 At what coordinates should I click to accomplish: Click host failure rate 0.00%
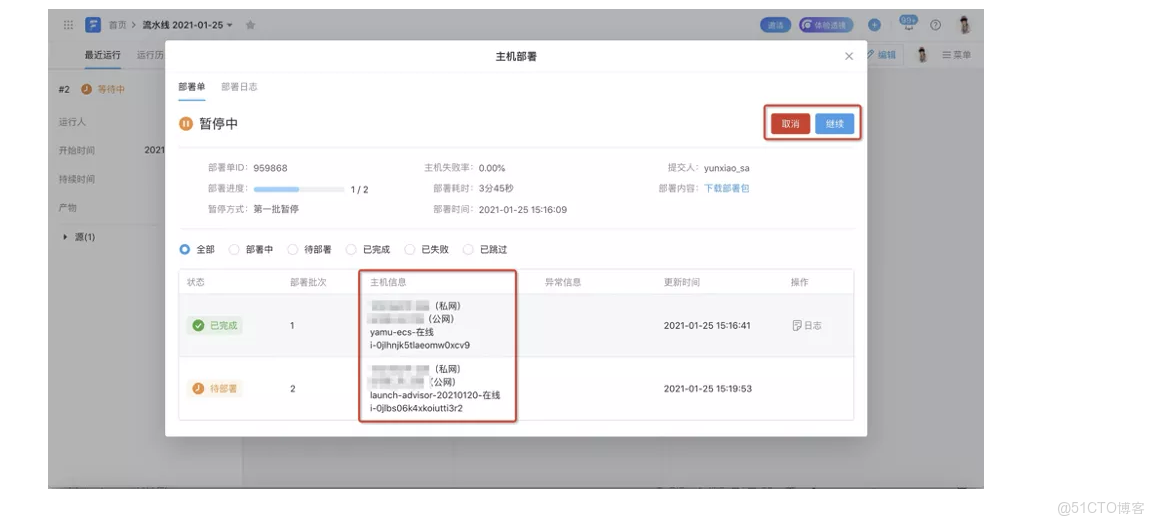(492, 168)
